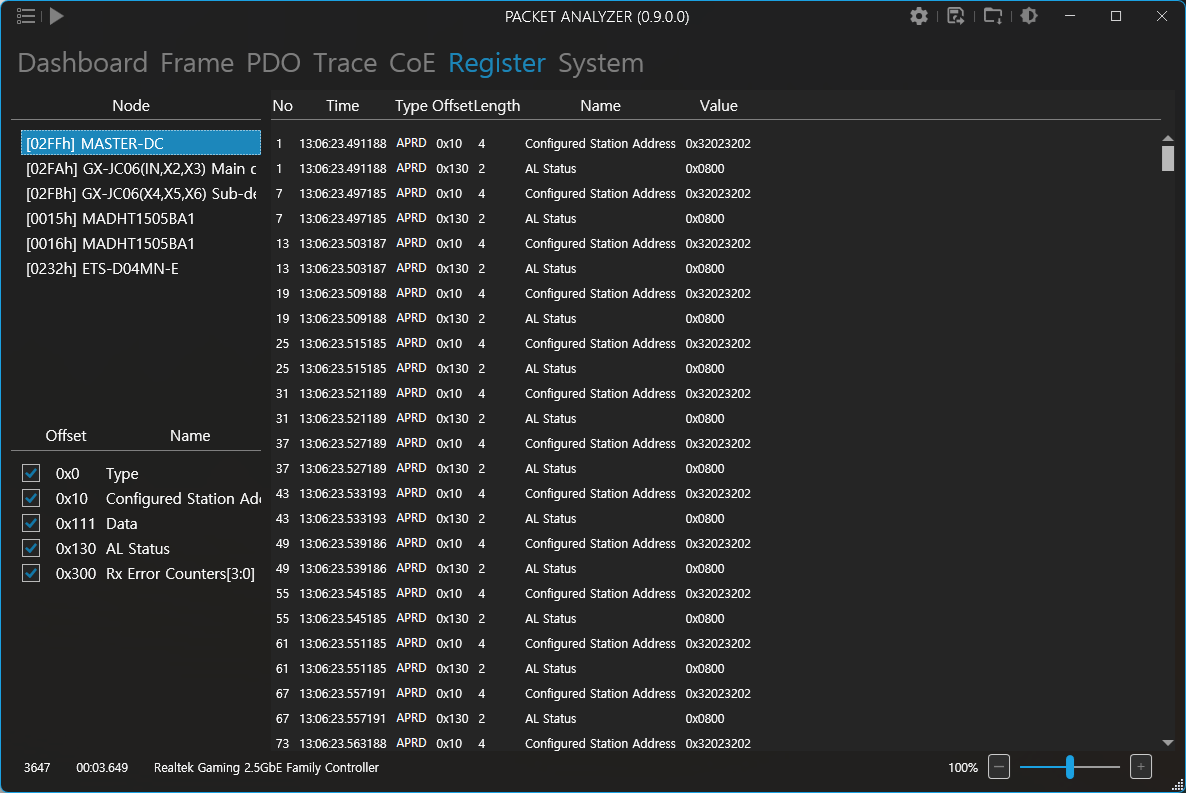
Task: Click the zoom in plus button
Action: click(1141, 767)
